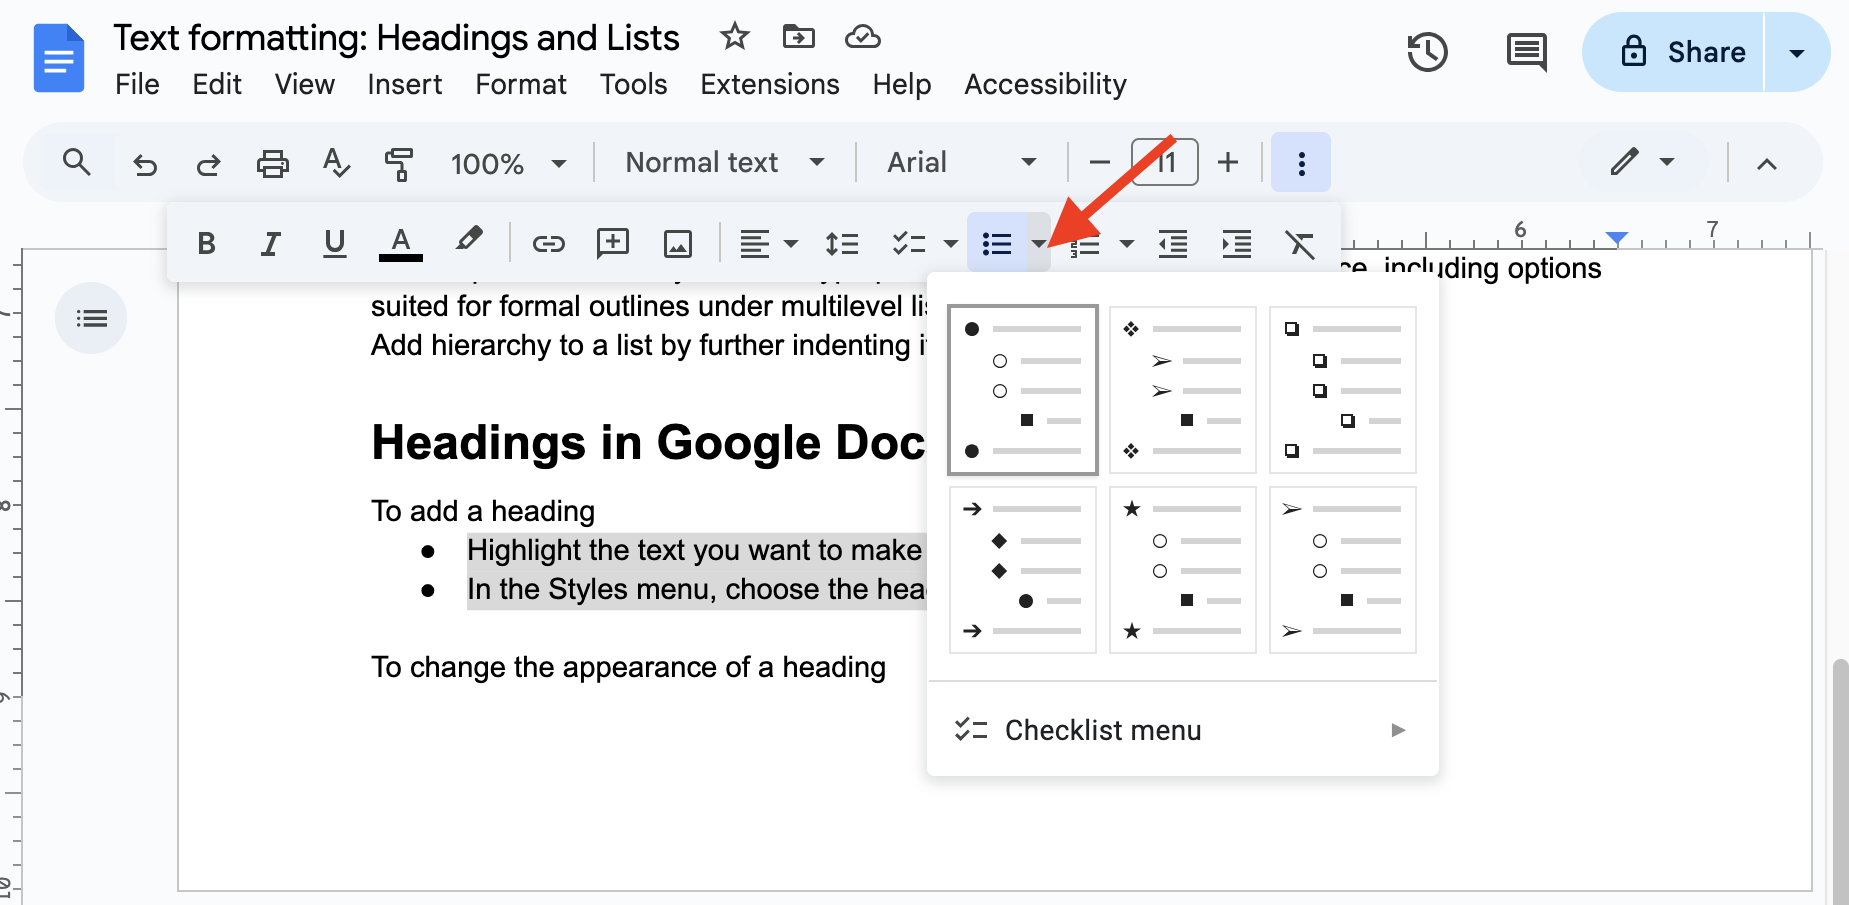
Task: Open the Normal text styles dropdown
Action: 722,162
